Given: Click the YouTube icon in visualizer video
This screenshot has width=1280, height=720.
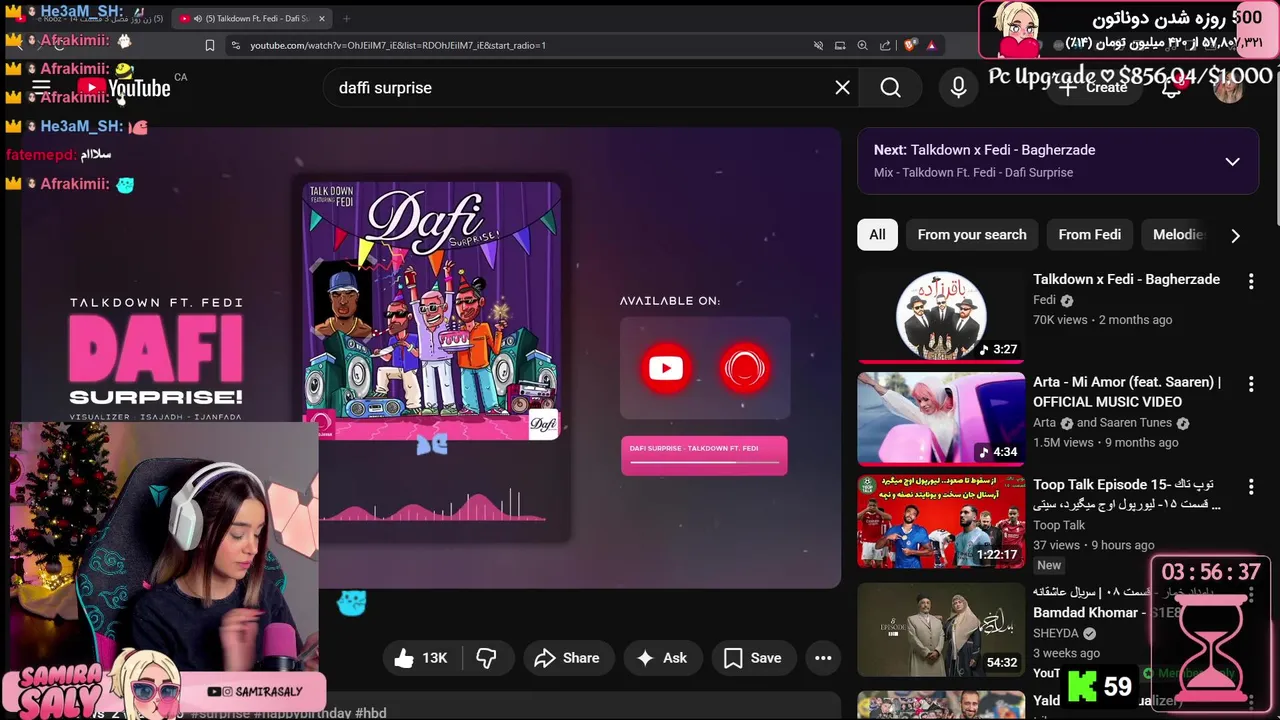Looking at the screenshot, I should tap(666, 368).
